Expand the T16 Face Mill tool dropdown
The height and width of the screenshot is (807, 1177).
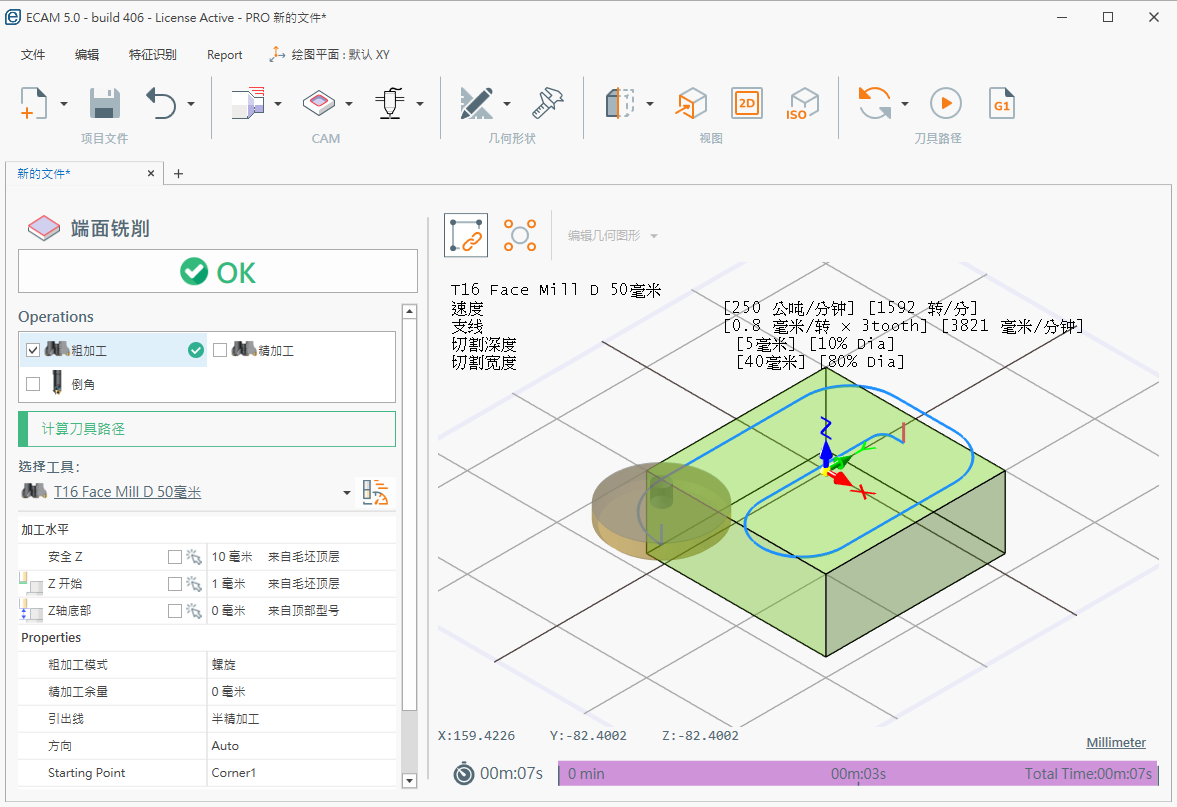(x=347, y=493)
